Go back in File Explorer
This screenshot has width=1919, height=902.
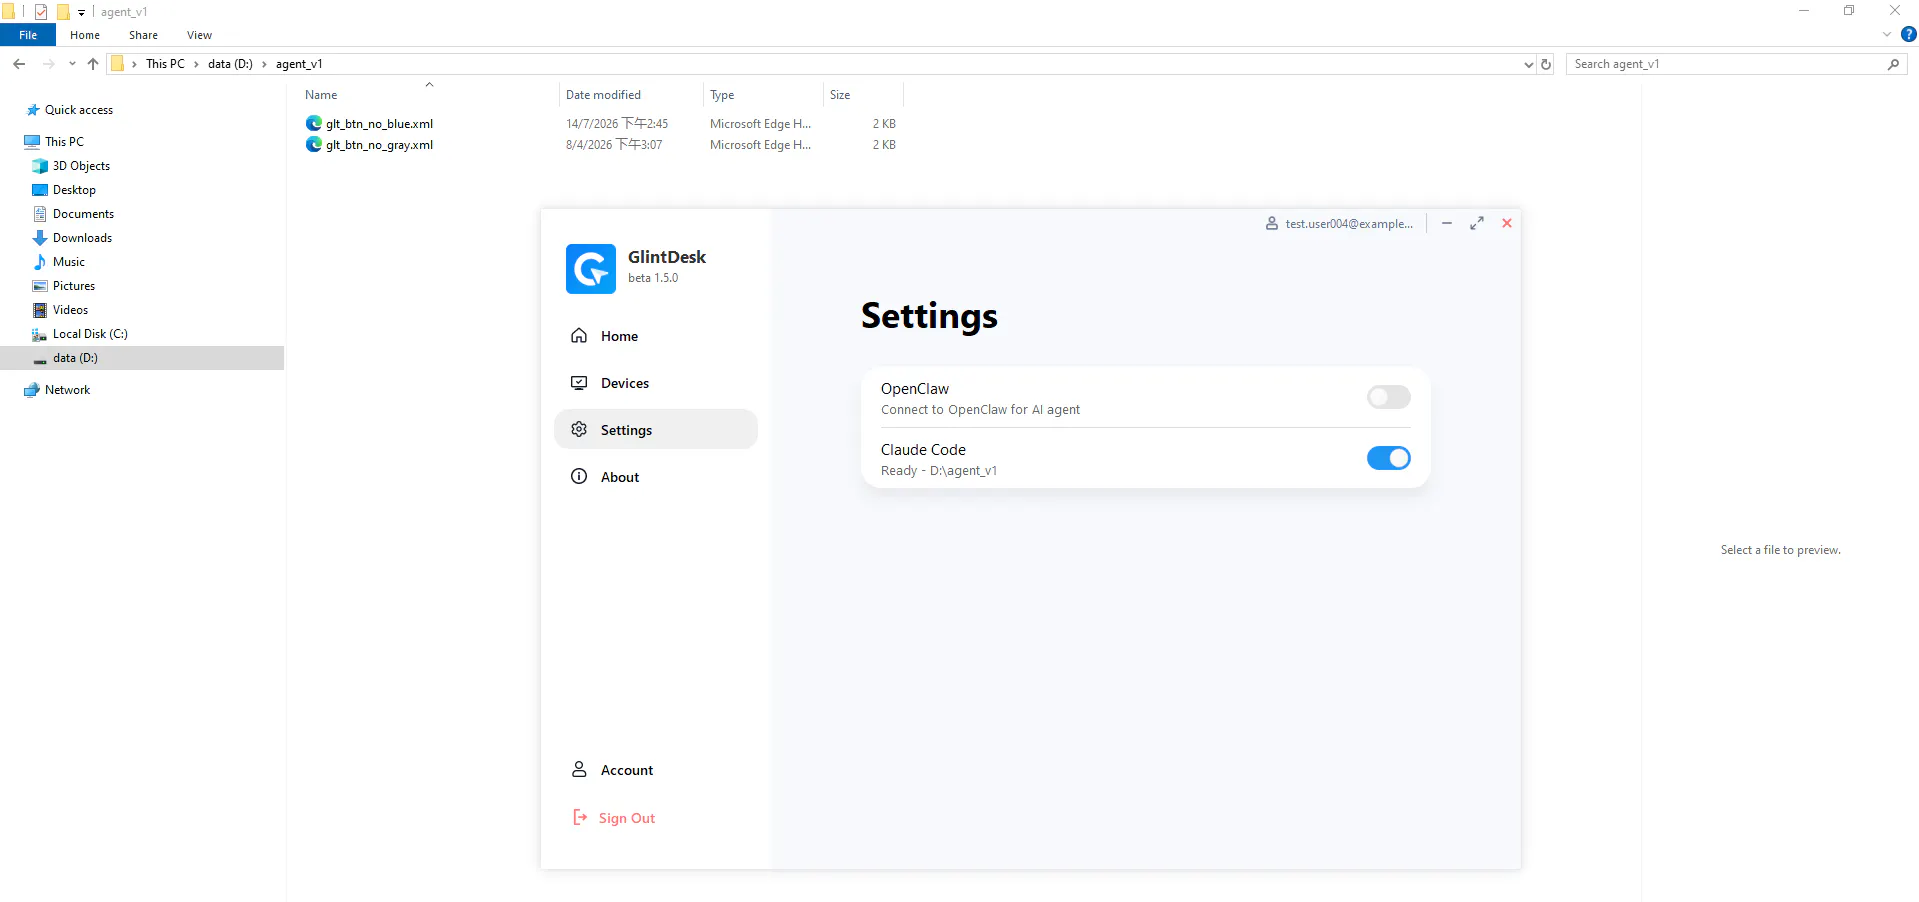point(19,64)
